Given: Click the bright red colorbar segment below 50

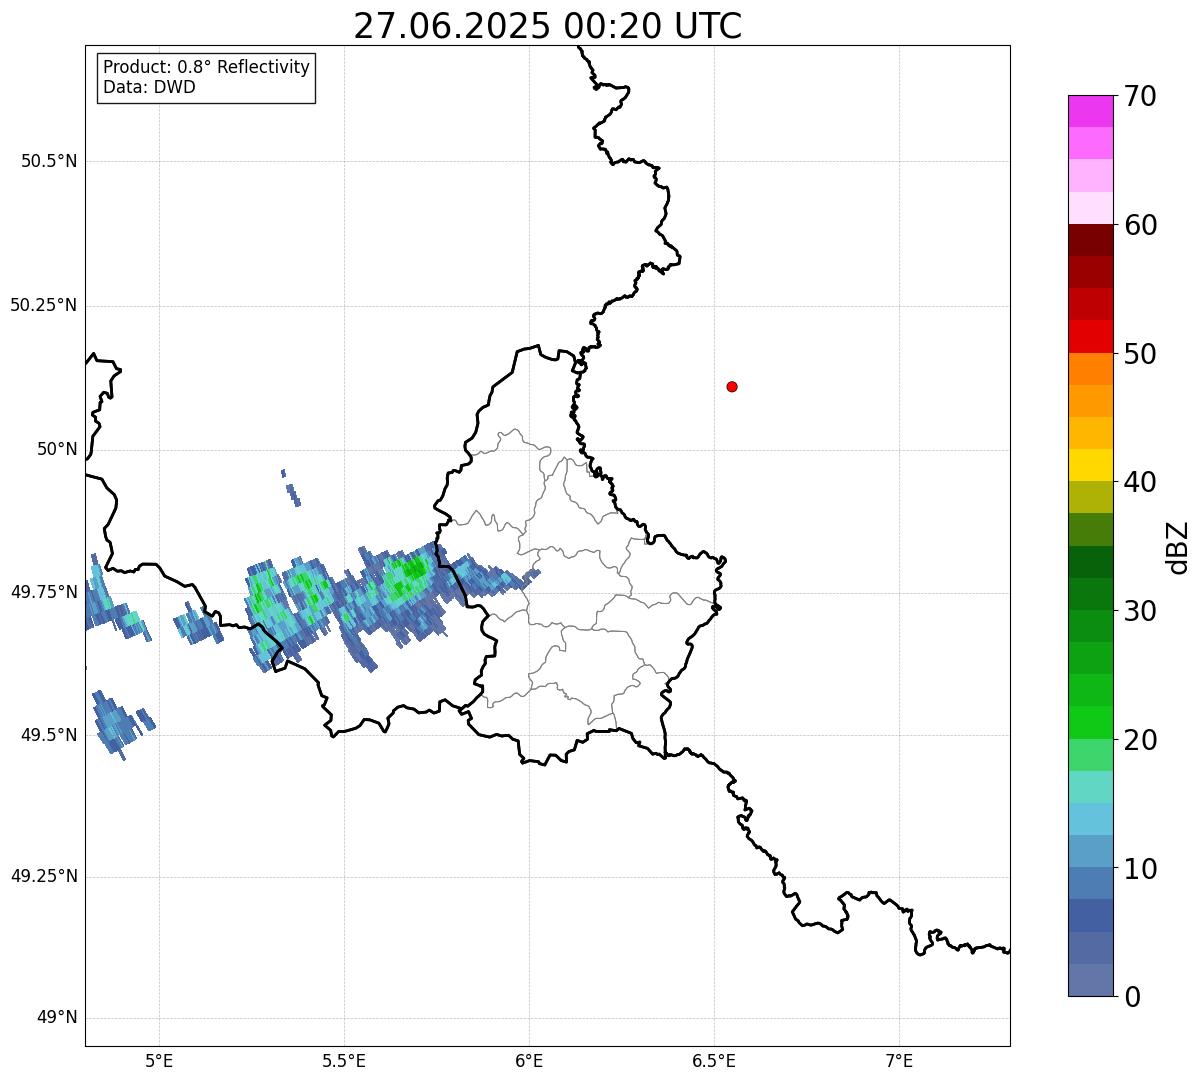Looking at the screenshot, I should coord(1090,337).
